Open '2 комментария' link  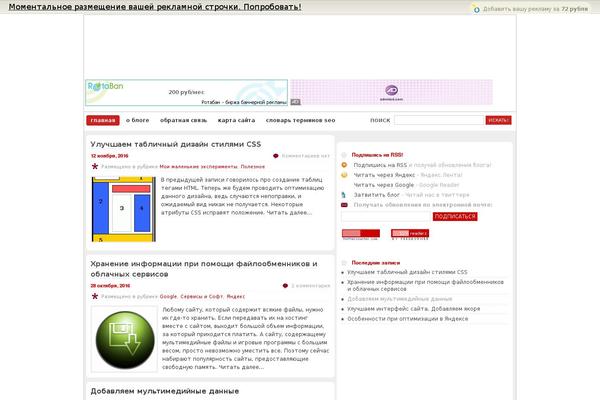click(310, 286)
